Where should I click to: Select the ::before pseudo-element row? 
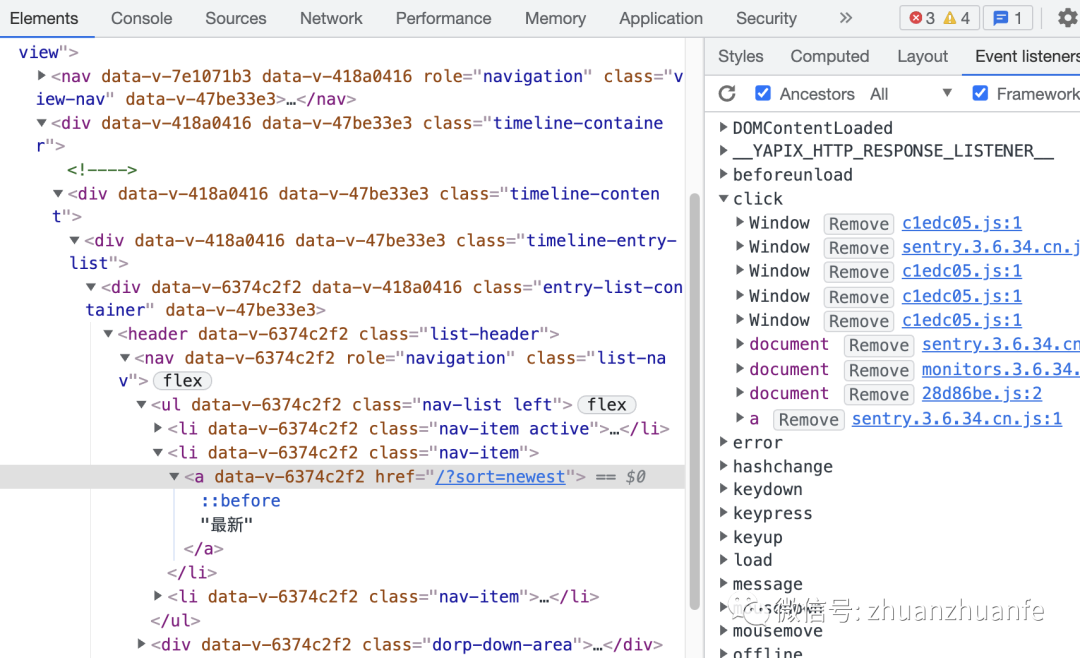[240, 500]
